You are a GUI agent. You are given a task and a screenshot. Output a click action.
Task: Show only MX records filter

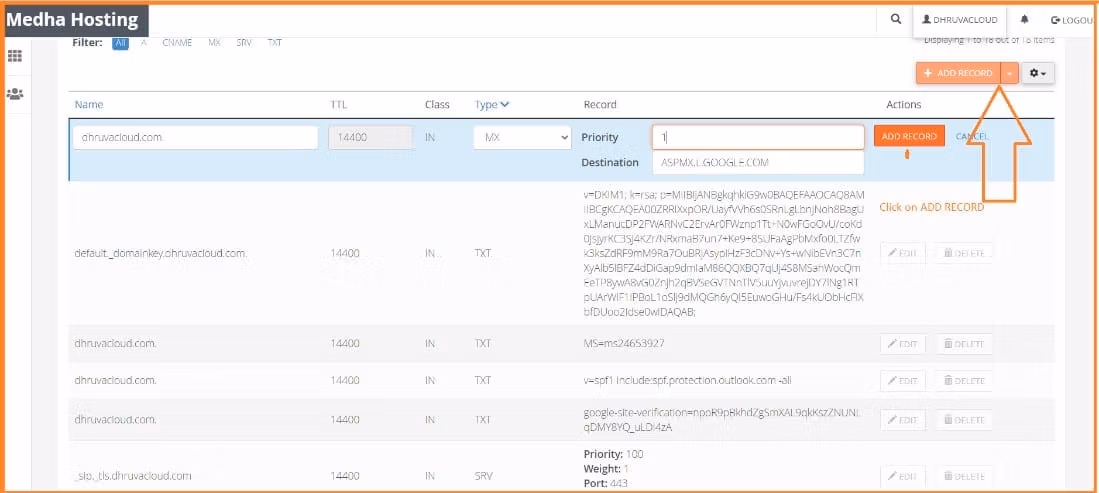click(214, 43)
